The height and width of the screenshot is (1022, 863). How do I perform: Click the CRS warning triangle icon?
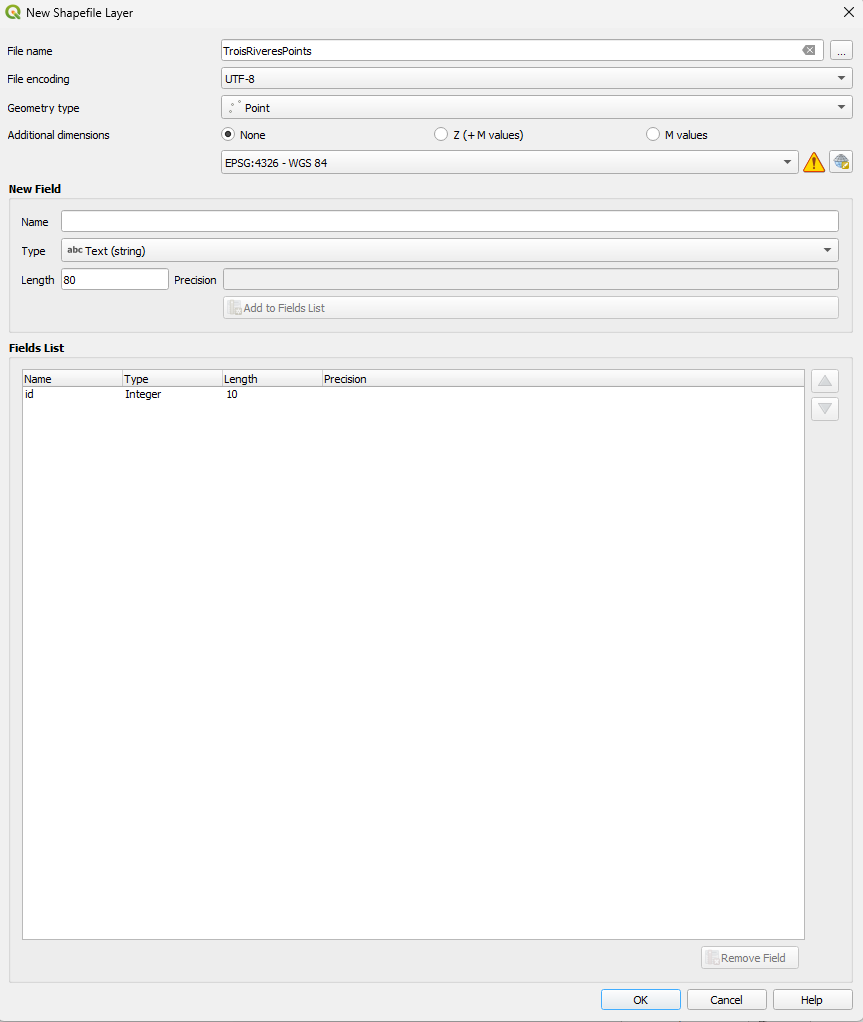tap(814, 162)
